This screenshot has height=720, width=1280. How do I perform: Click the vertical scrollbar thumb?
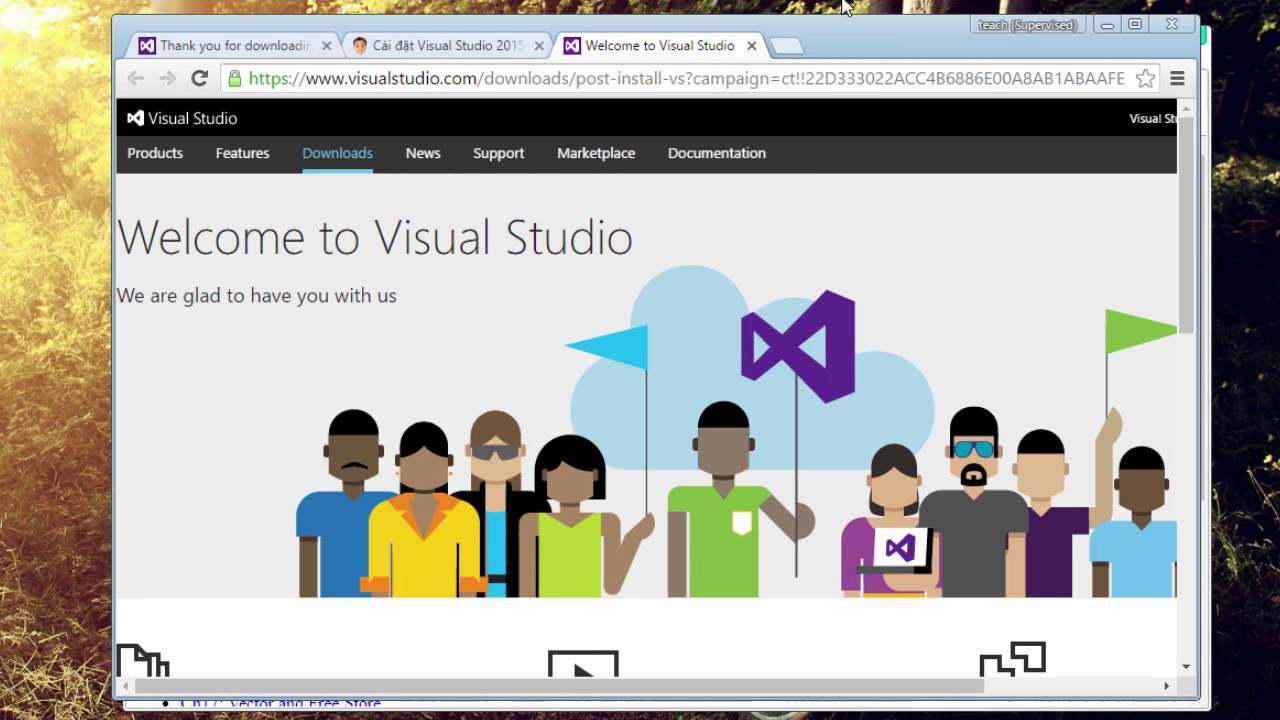click(1186, 225)
